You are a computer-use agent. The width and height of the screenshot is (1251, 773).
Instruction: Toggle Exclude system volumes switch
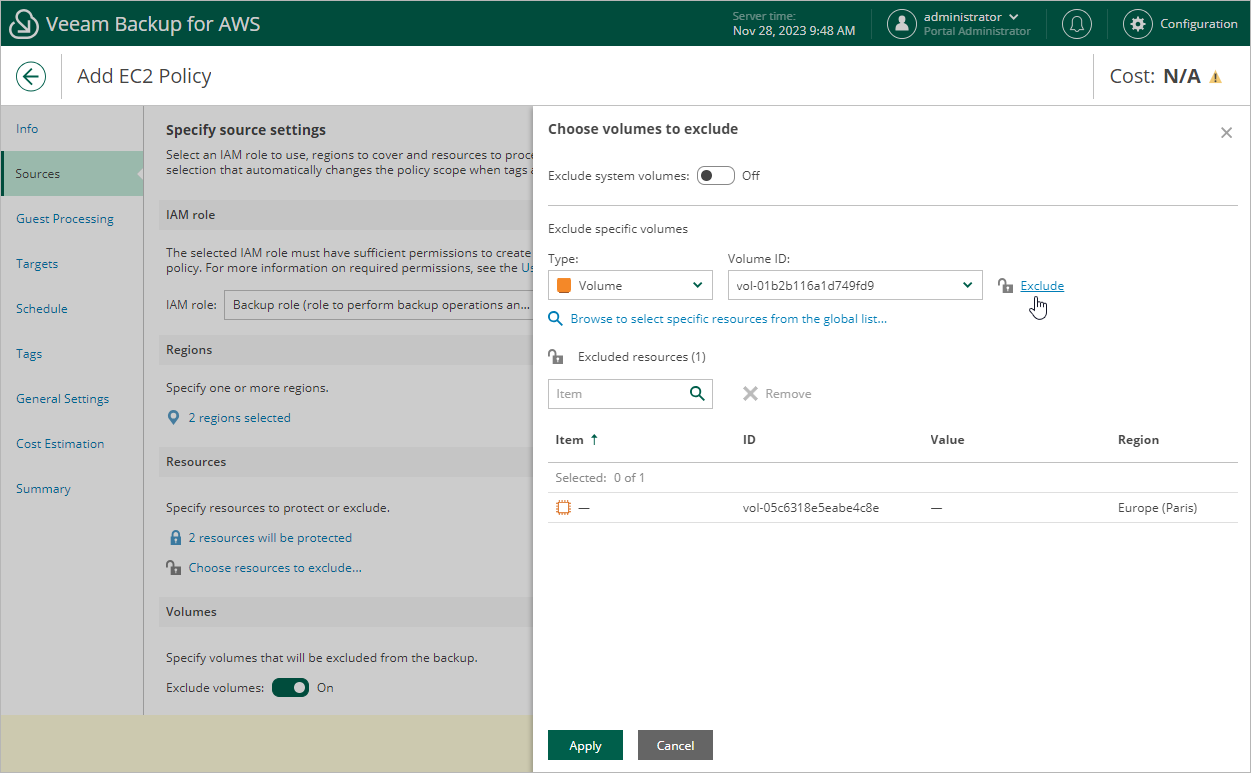pos(716,176)
